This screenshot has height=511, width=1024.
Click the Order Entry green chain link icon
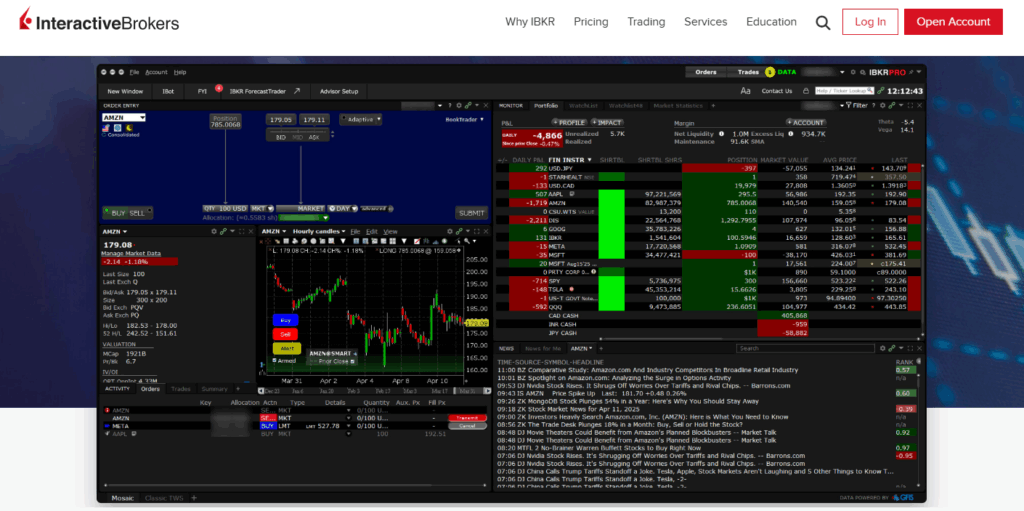468,105
